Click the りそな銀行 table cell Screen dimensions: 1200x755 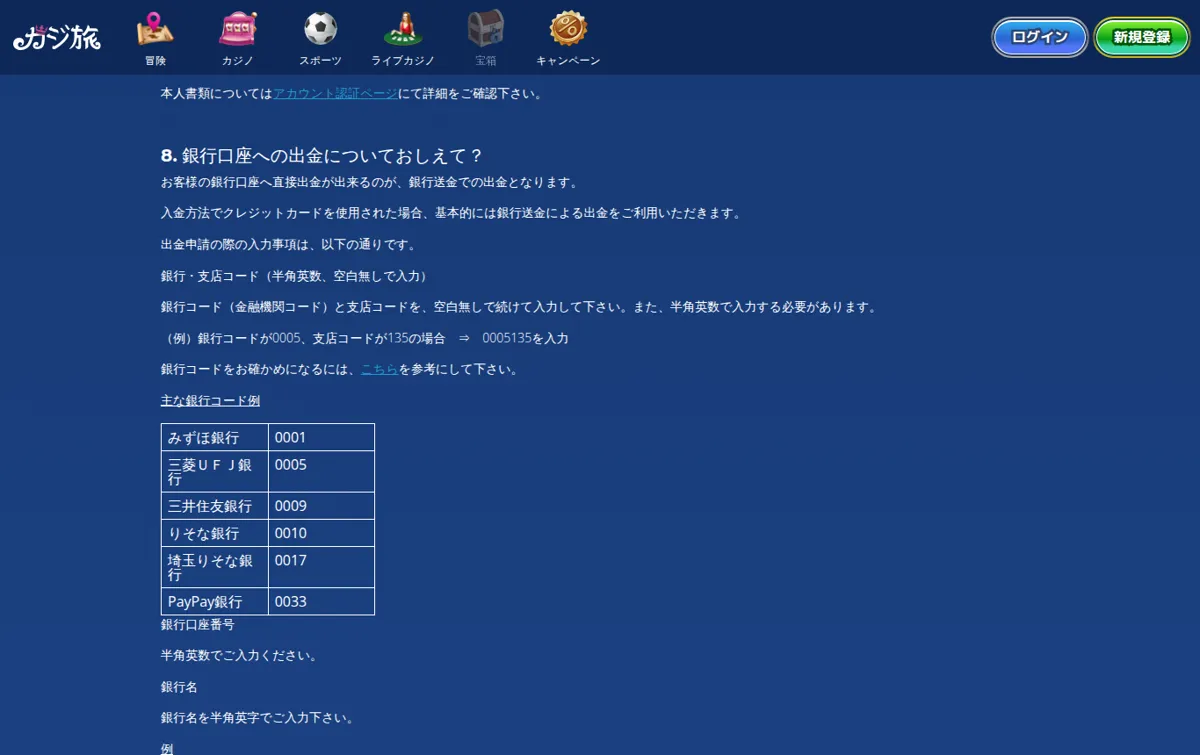coord(215,533)
